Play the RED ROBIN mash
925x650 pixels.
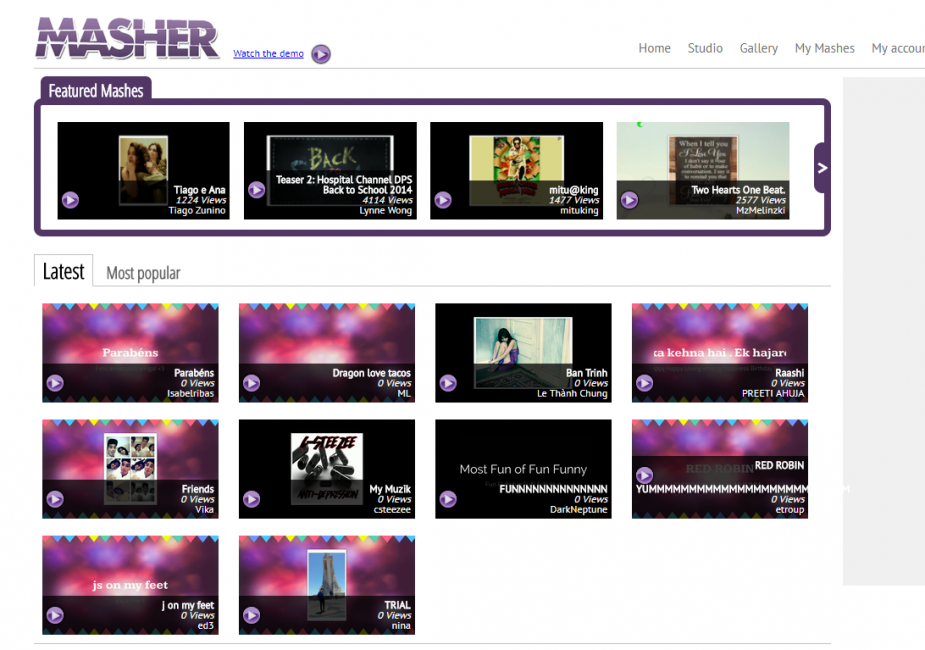click(x=644, y=474)
